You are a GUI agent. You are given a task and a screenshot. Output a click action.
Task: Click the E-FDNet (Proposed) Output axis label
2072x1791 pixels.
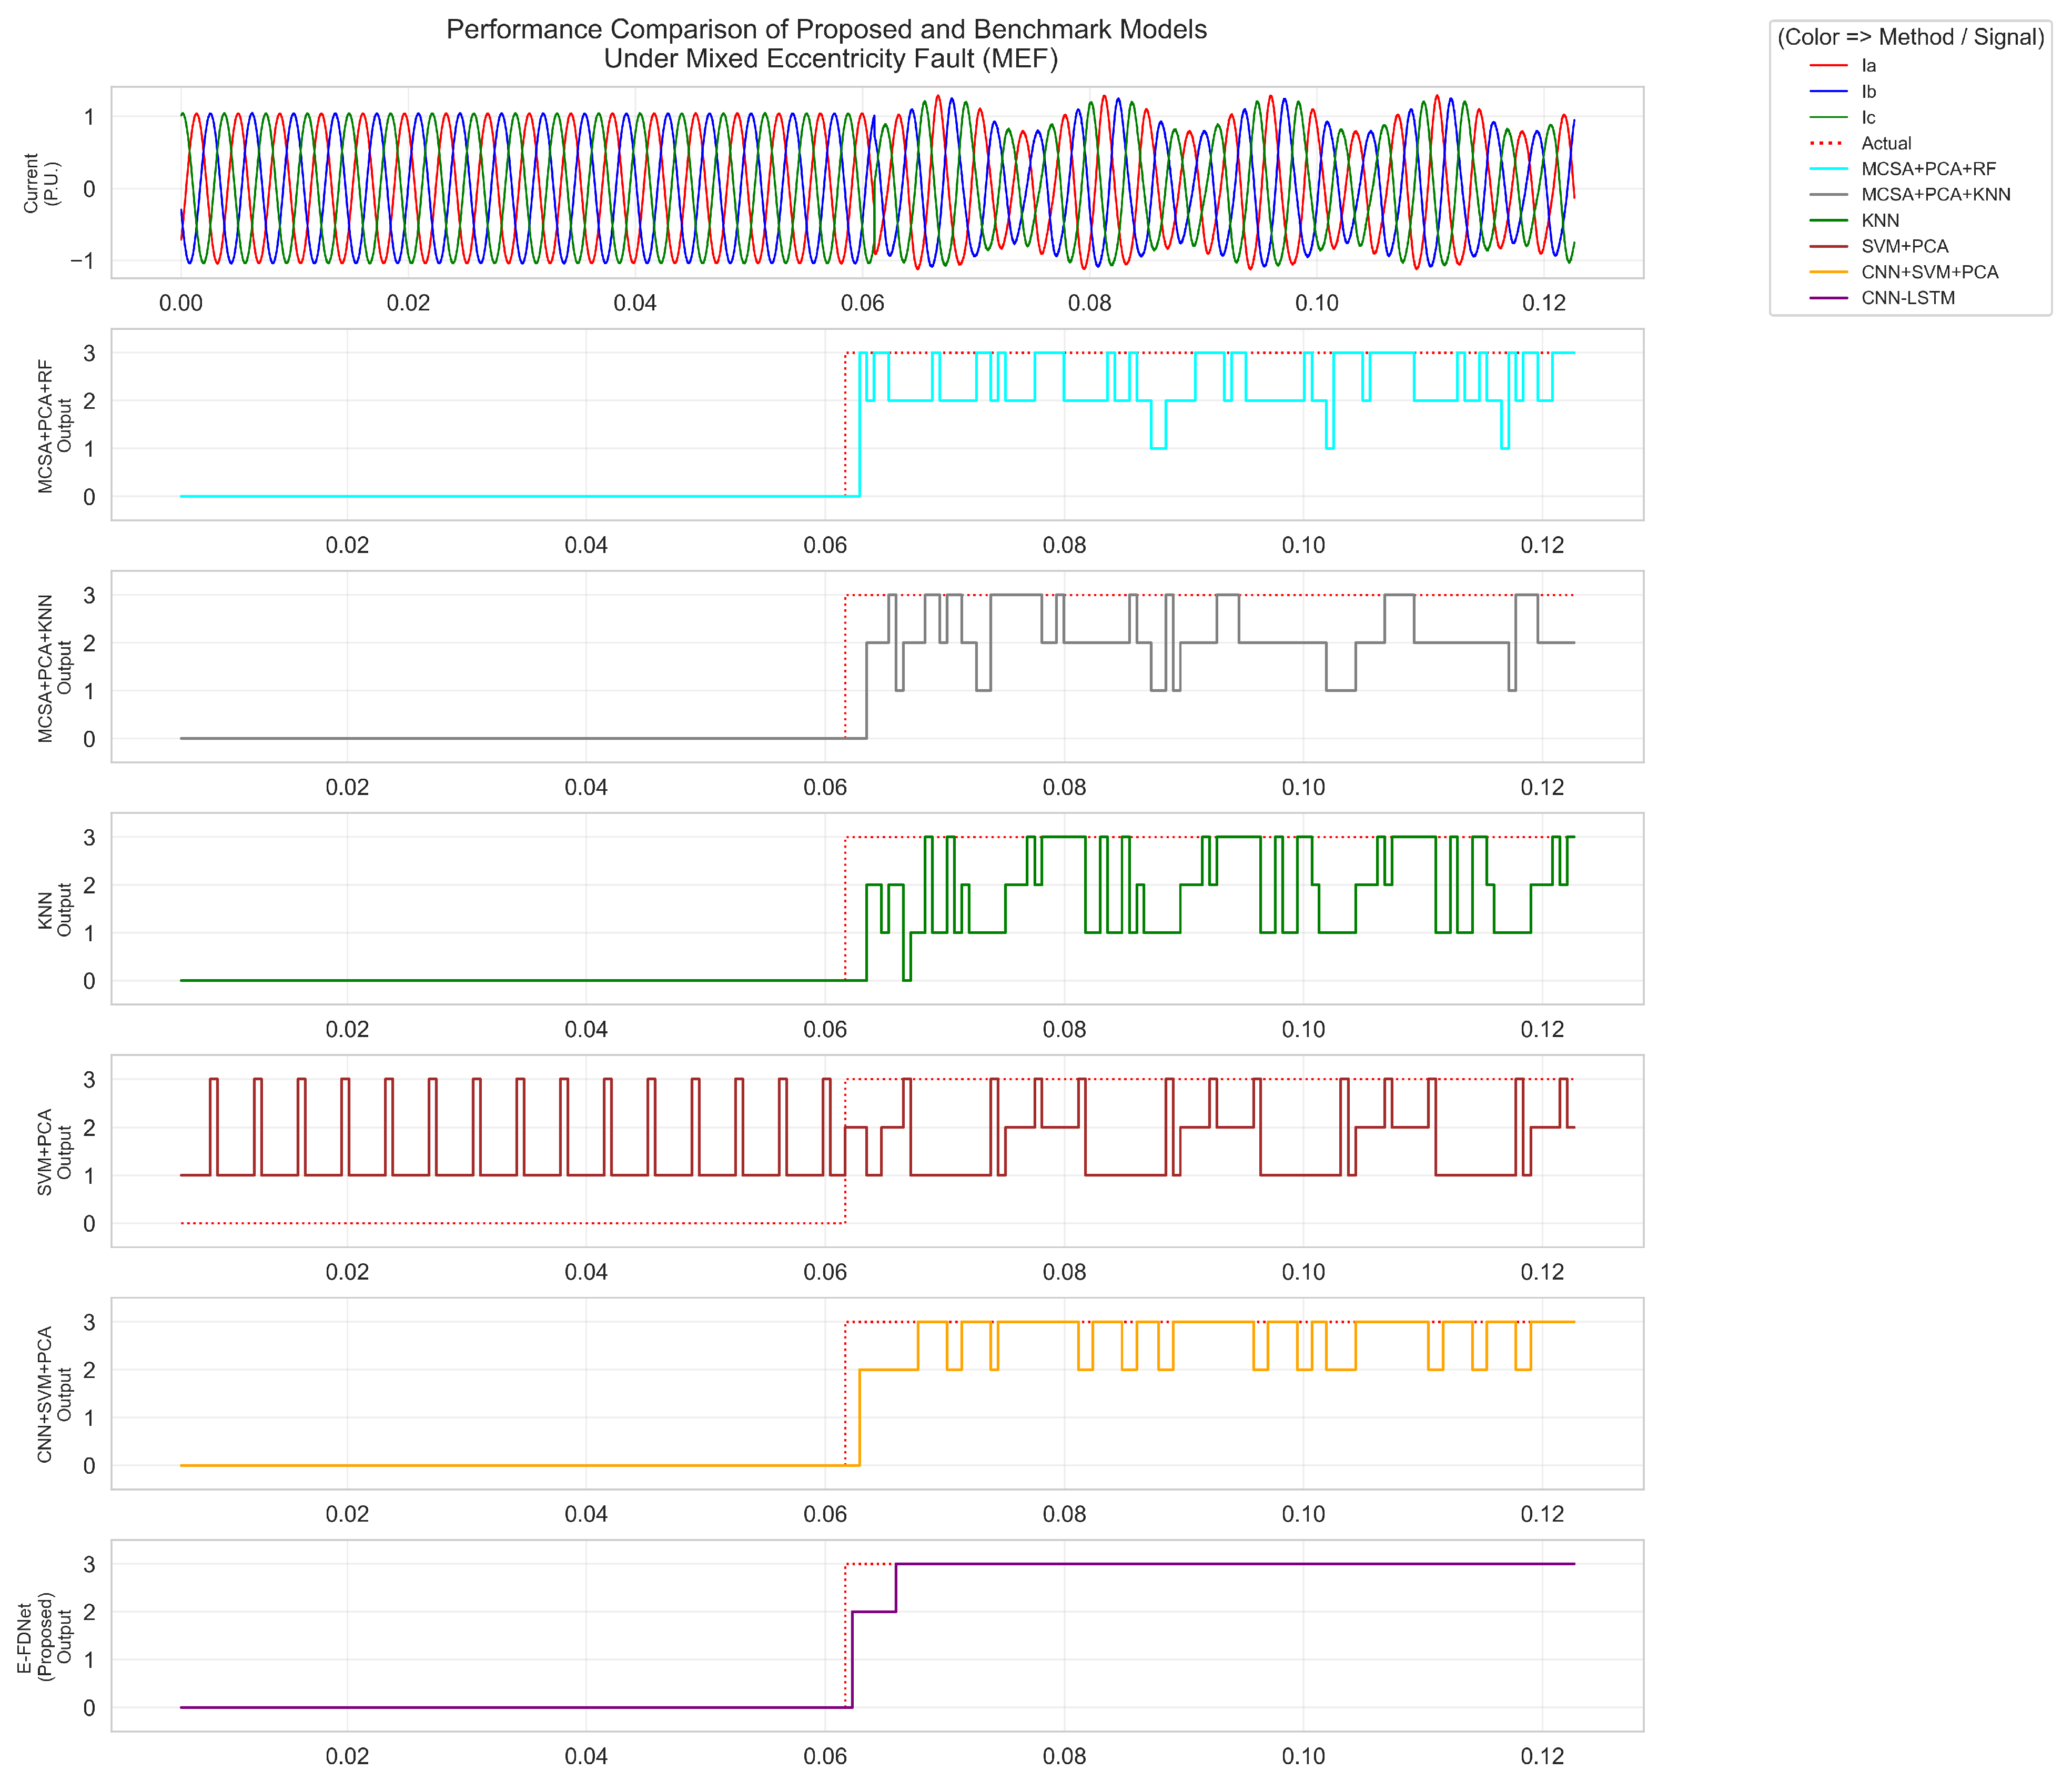point(45,1636)
